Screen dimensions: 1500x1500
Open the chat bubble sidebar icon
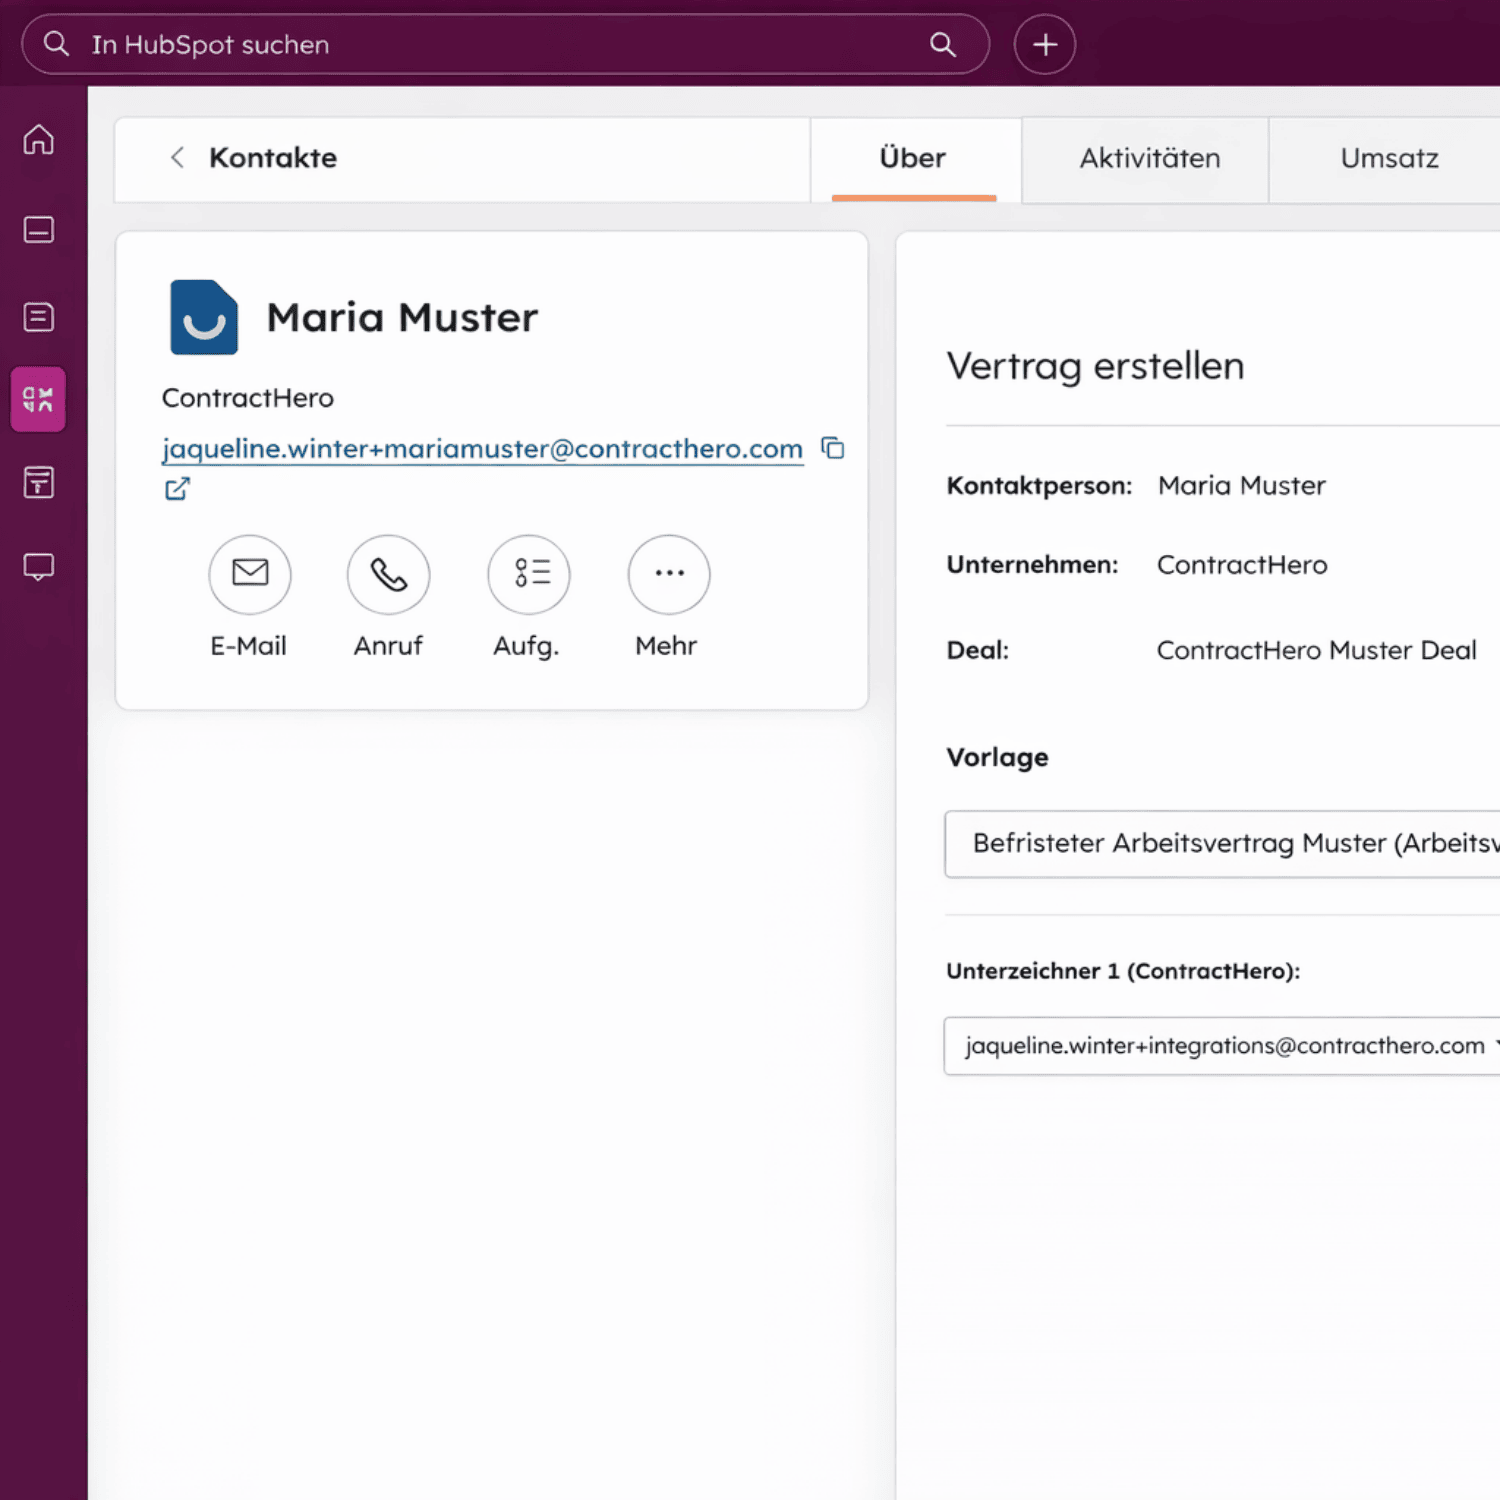pyautogui.click(x=39, y=567)
